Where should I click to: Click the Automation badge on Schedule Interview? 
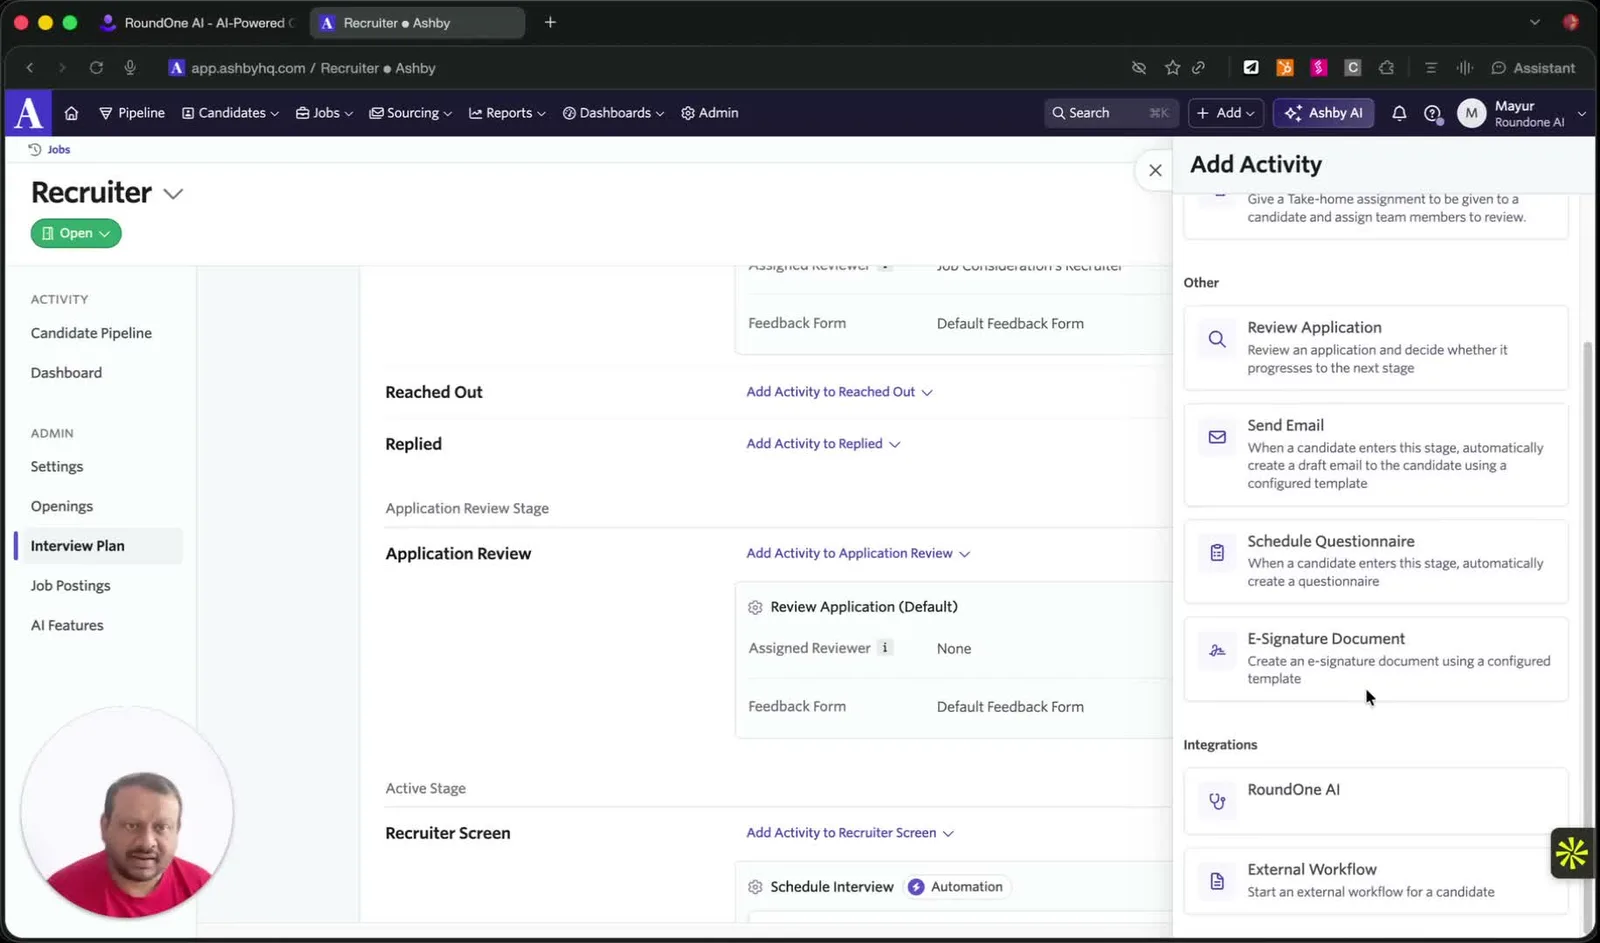click(x=958, y=887)
